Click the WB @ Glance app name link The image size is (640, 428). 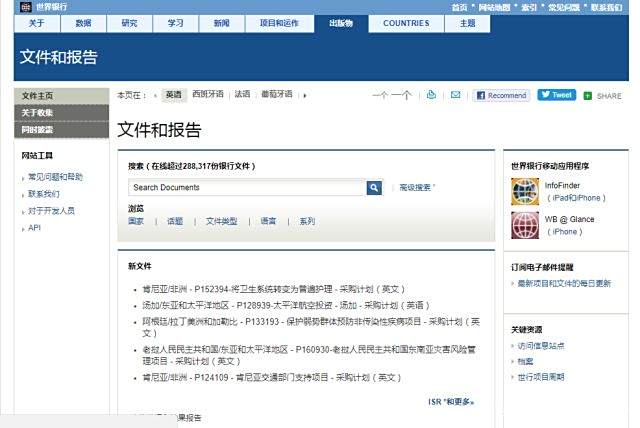click(x=569, y=220)
